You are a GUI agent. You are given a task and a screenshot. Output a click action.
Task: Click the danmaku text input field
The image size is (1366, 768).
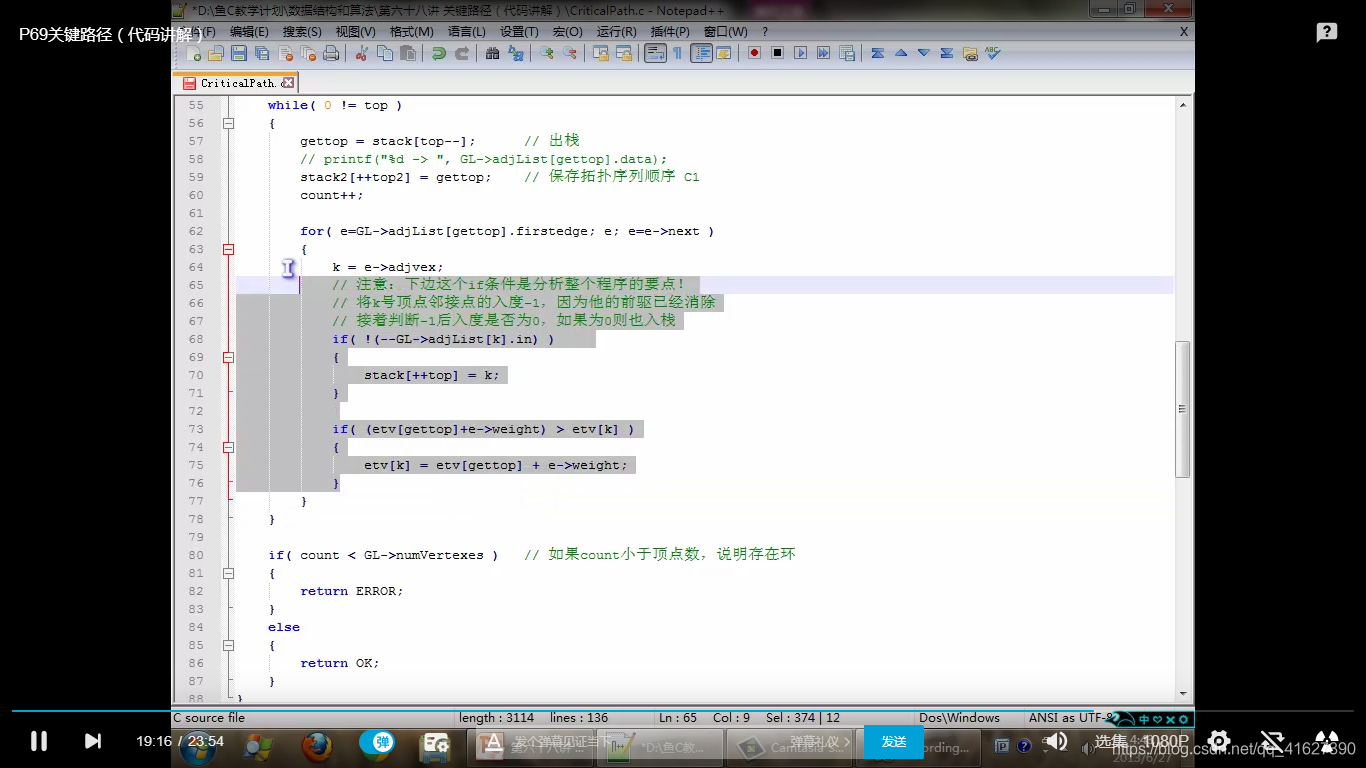coord(634,742)
